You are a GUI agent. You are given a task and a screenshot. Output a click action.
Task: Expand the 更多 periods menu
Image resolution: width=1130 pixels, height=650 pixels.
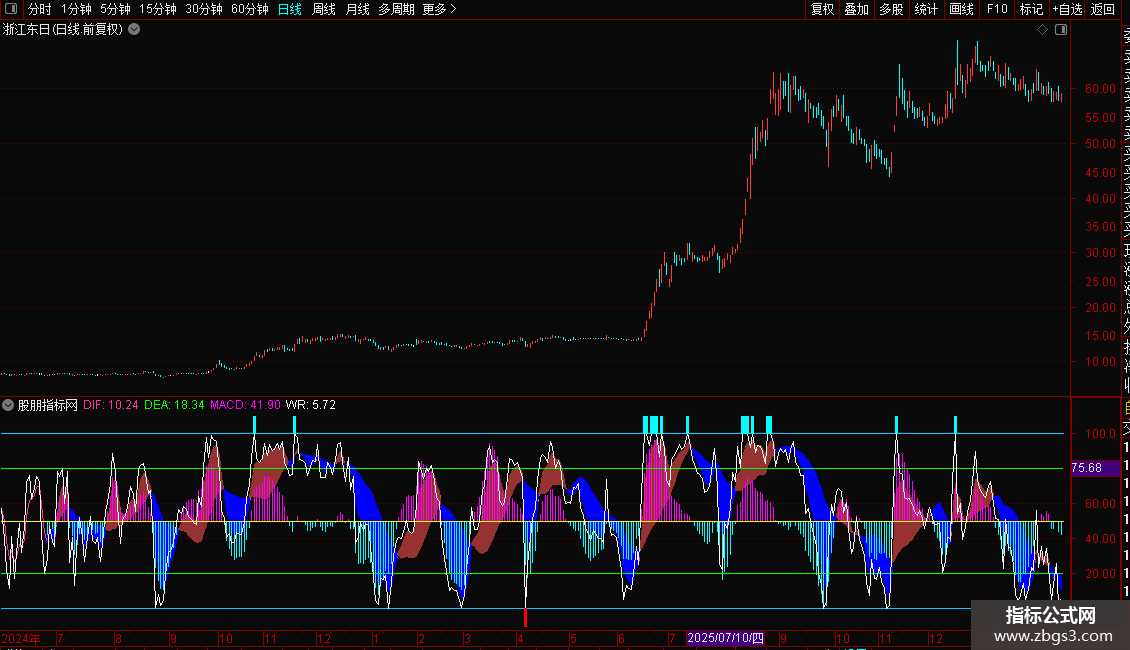tap(440, 9)
